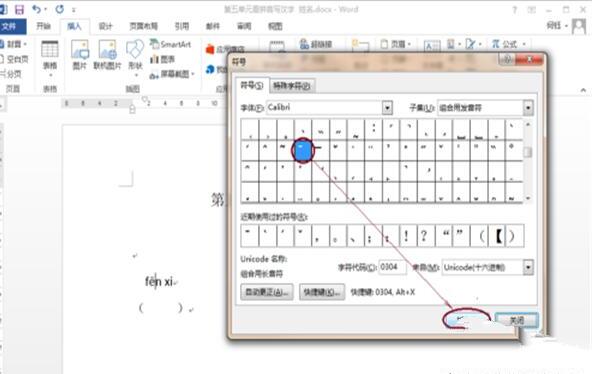
Task: Pick the 【 bracket recent symbol
Action: pyautogui.click(x=498, y=236)
